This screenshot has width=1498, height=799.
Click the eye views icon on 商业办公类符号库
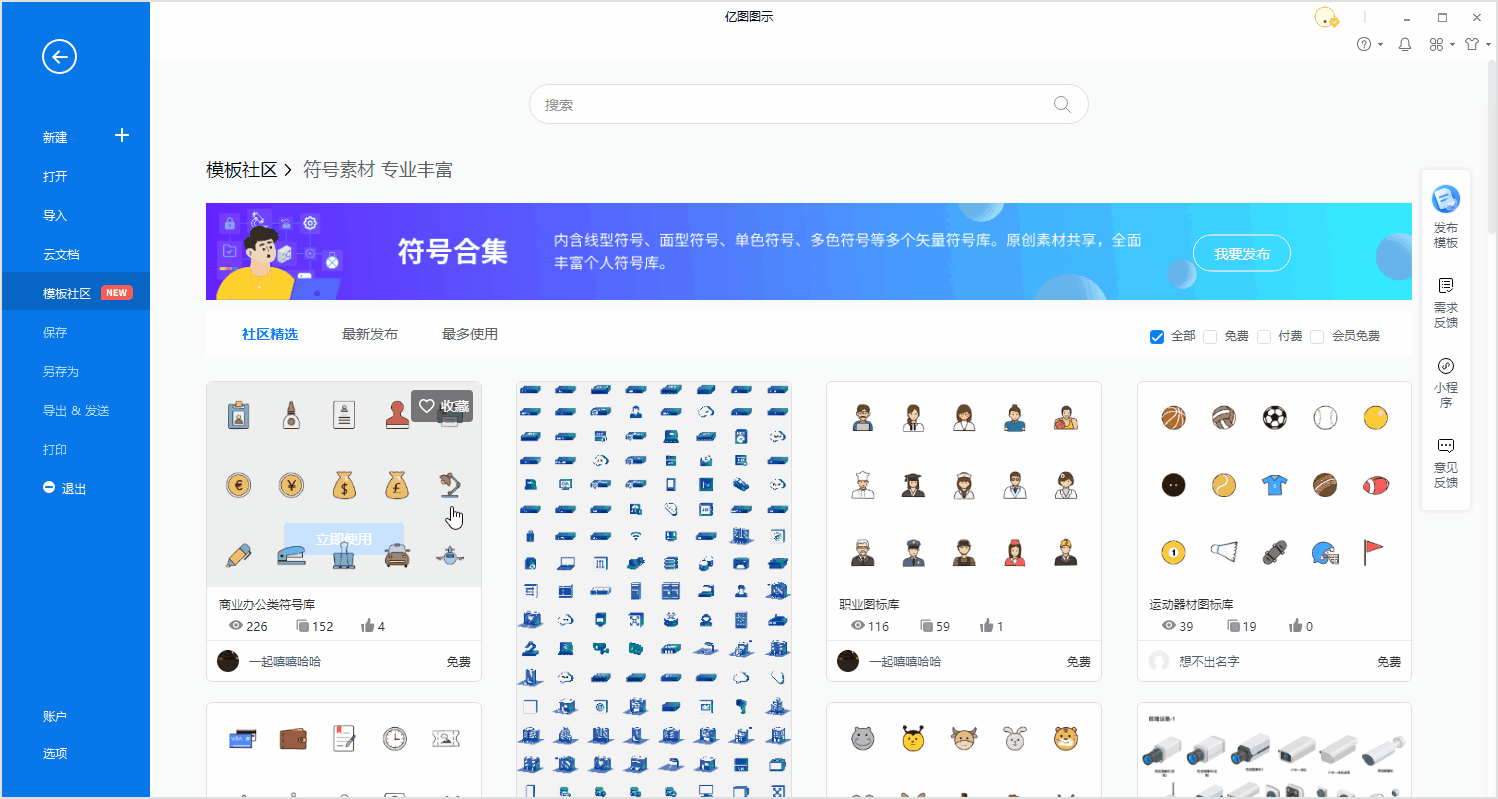point(236,626)
